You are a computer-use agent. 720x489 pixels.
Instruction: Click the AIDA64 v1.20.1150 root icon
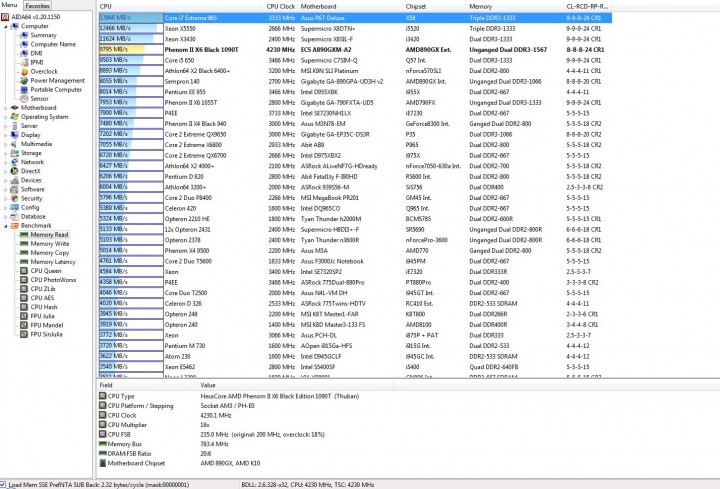tap(5, 17)
